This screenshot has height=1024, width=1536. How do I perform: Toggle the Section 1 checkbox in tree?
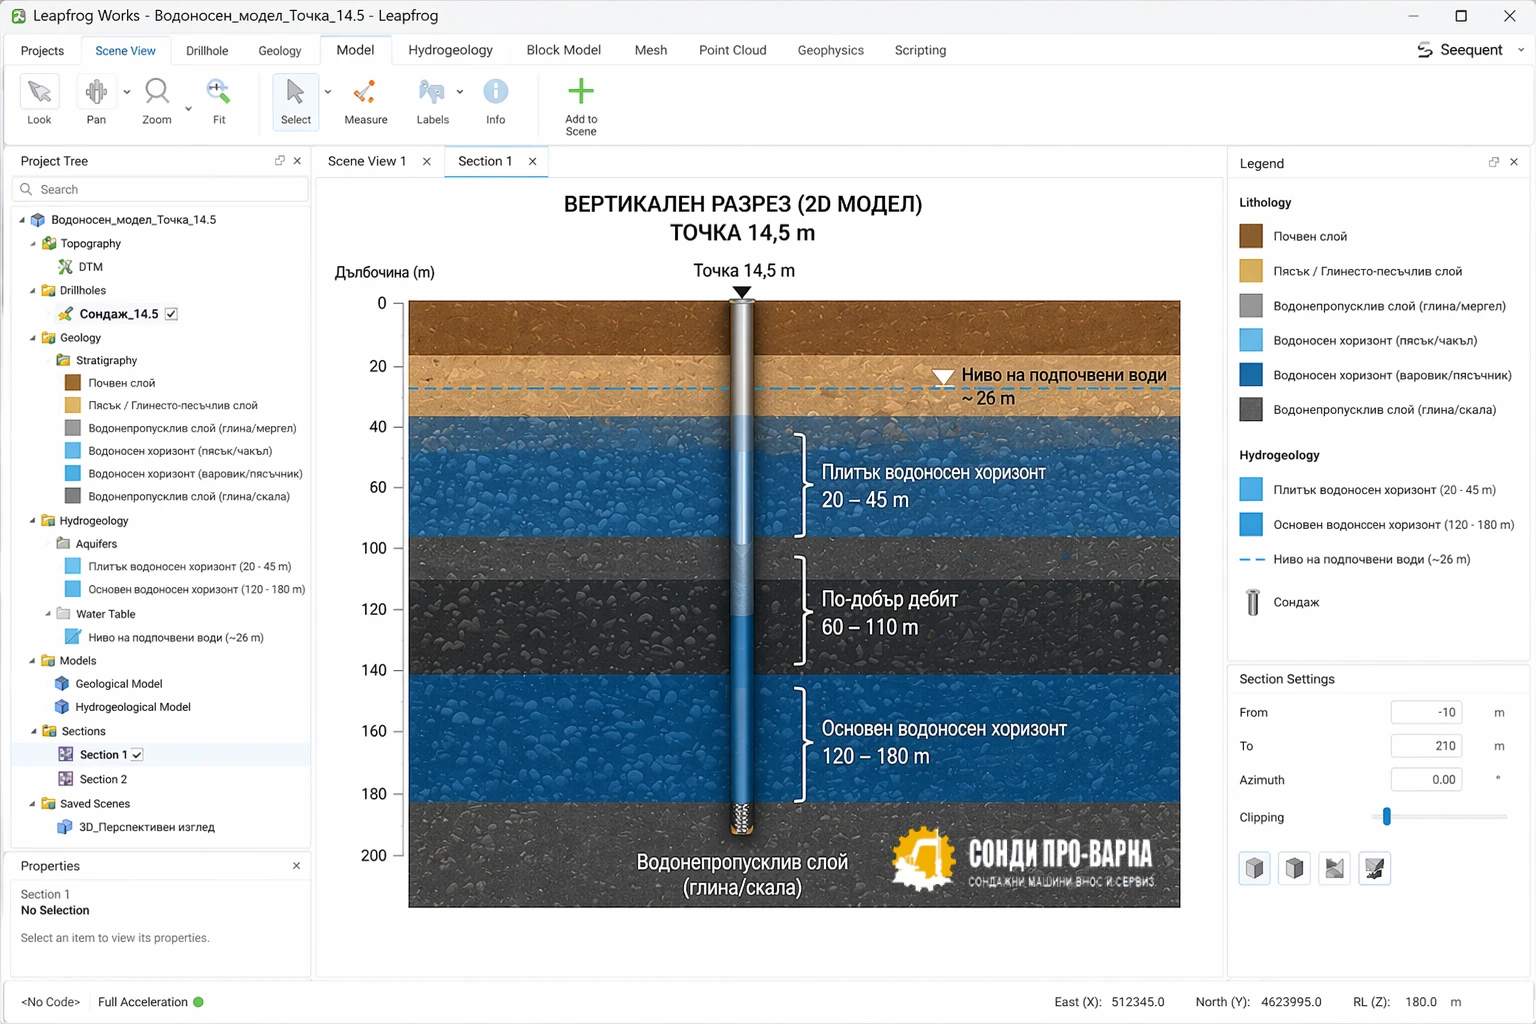(x=138, y=755)
